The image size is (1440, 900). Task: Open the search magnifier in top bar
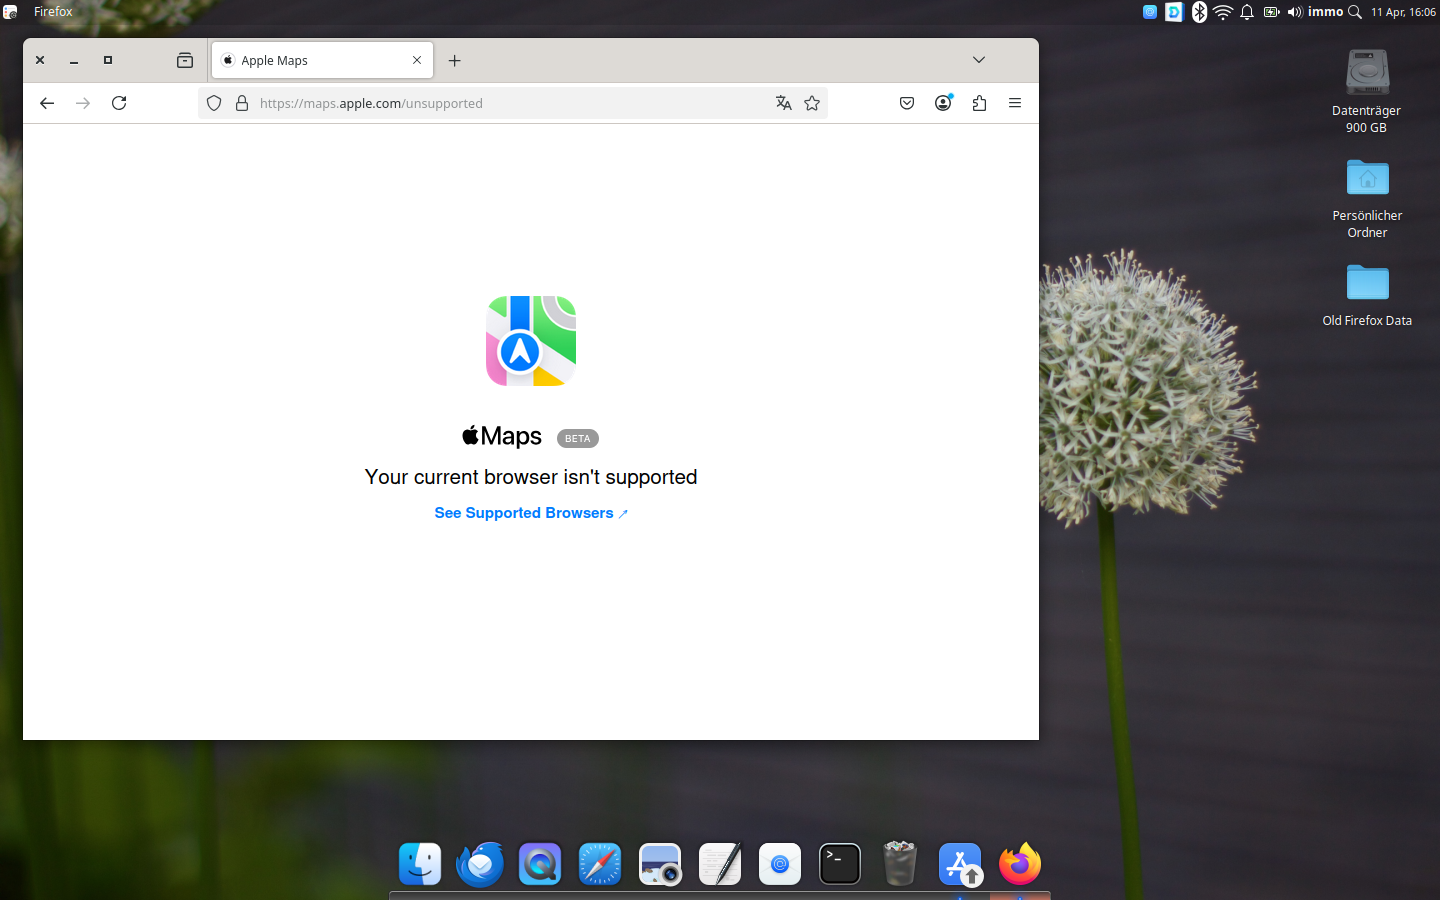click(1355, 12)
